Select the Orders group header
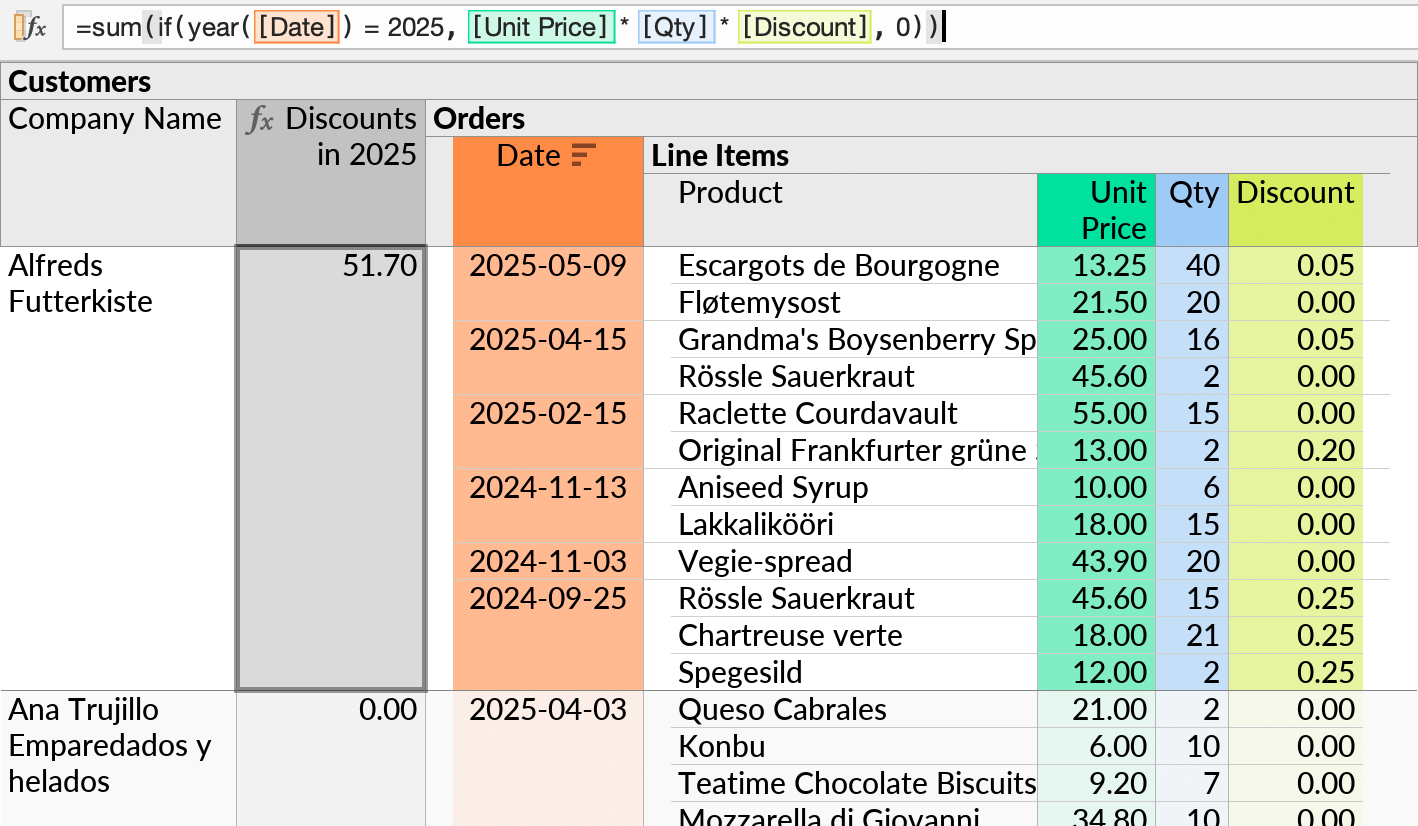The image size is (1418, 826). 478,118
